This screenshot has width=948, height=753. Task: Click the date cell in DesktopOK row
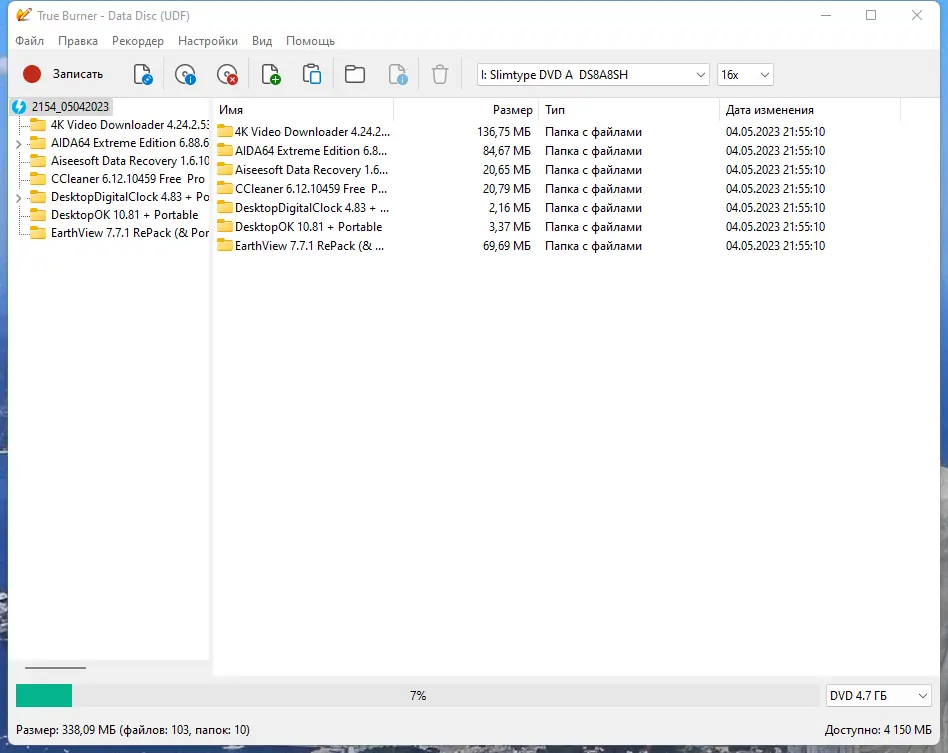(x=775, y=227)
